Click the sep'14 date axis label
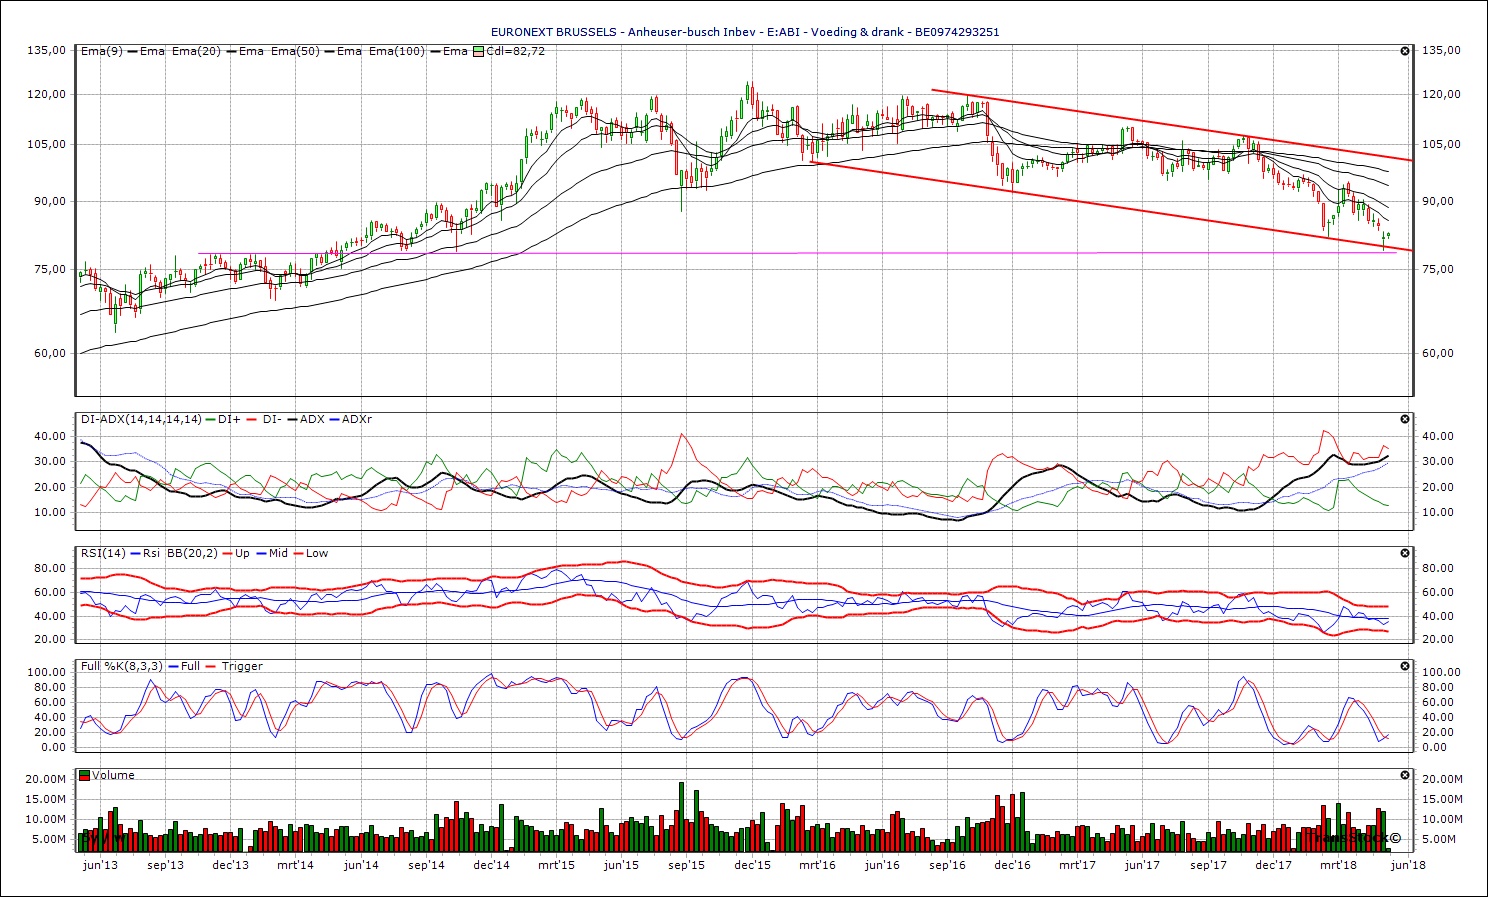This screenshot has height=897, width=1488. [x=426, y=865]
